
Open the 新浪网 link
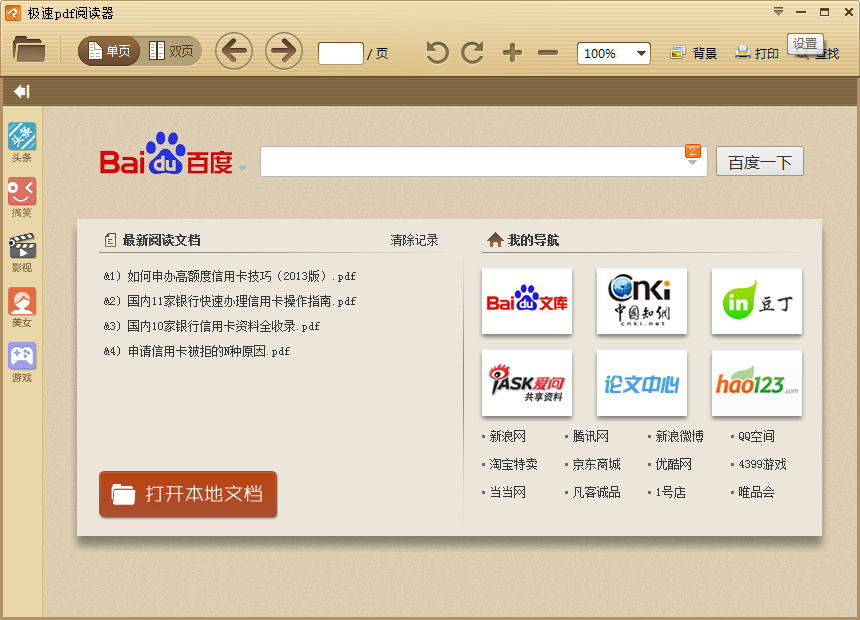click(507, 436)
